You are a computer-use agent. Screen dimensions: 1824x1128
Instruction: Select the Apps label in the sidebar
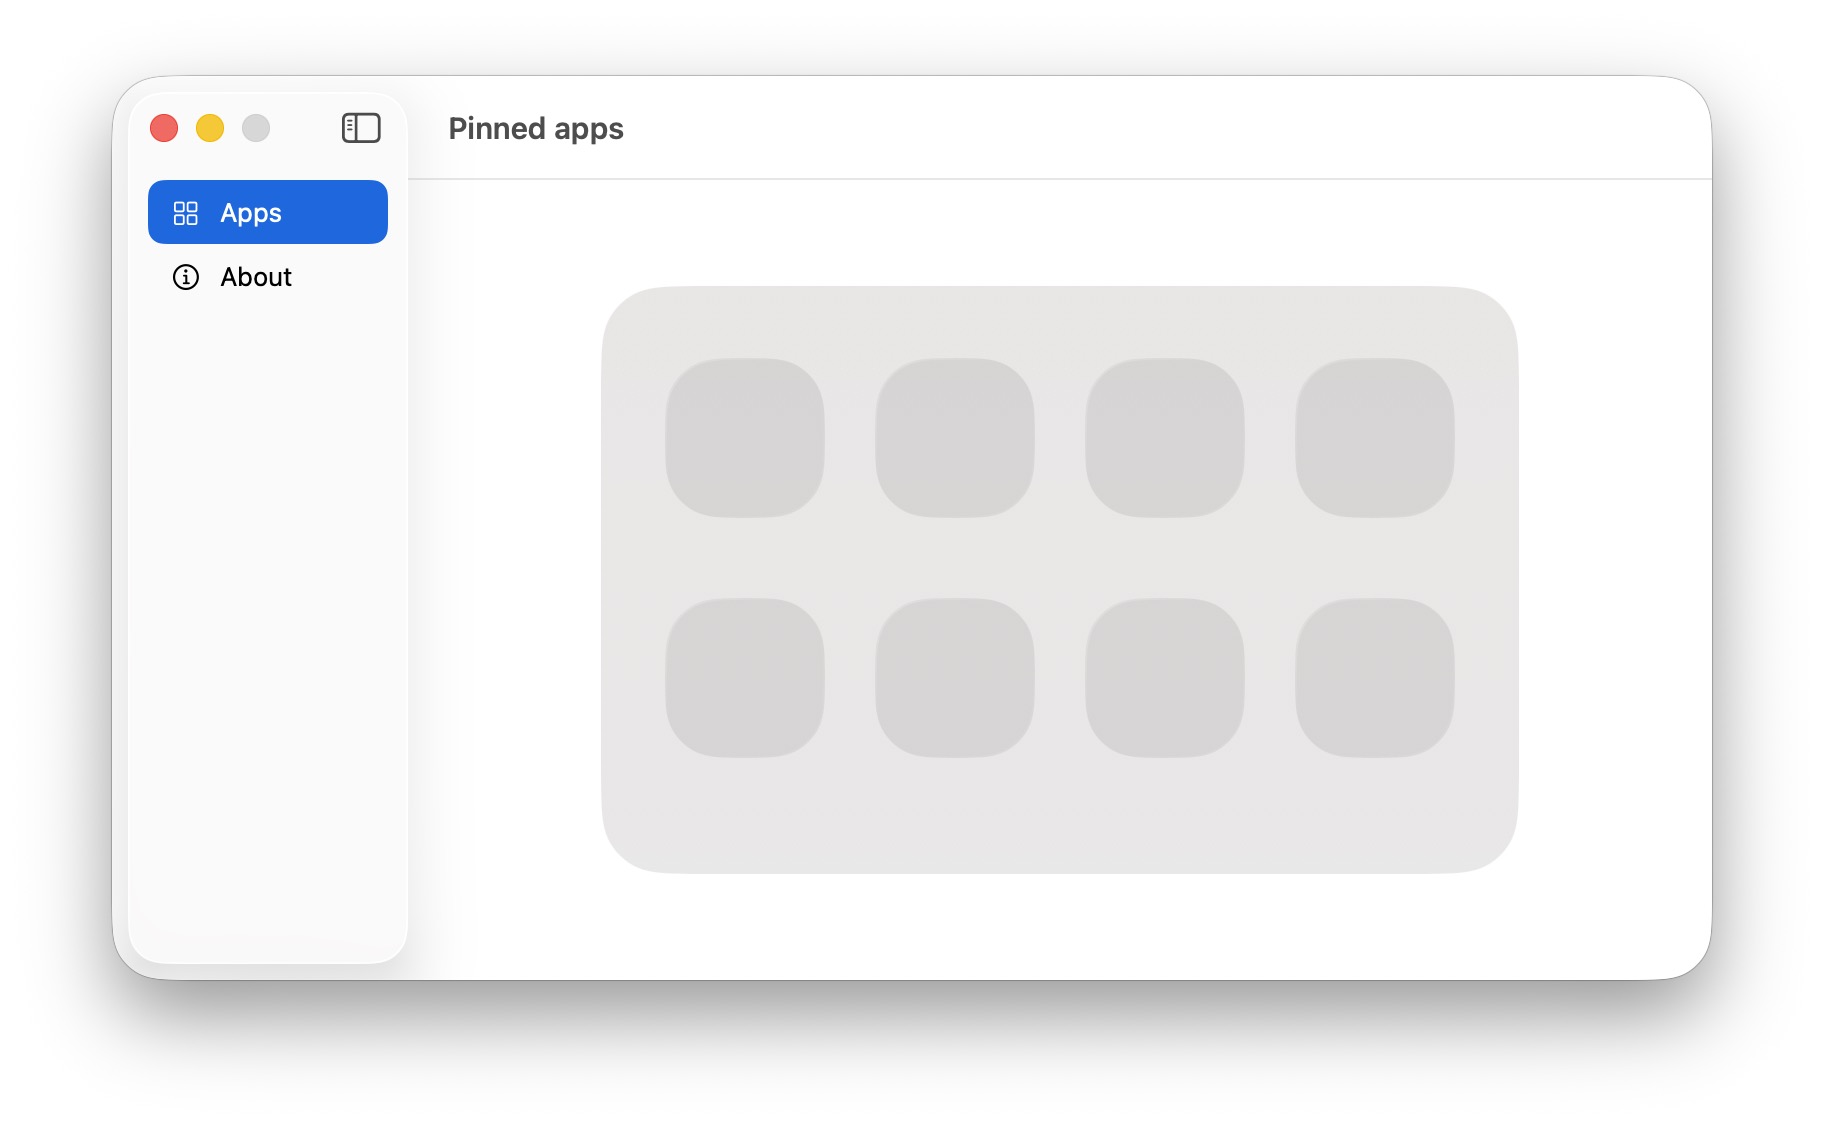[x=251, y=213]
